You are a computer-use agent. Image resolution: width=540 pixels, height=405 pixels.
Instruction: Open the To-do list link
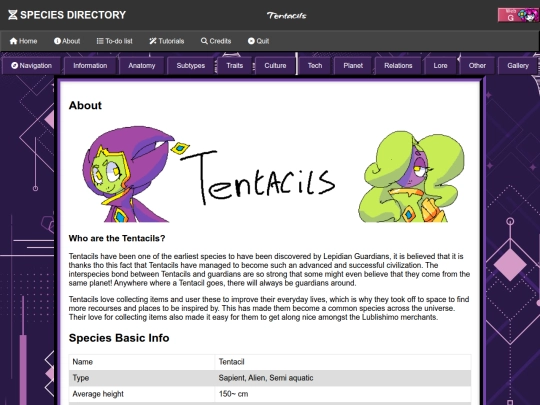pyautogui.click(x=114, y=41)
